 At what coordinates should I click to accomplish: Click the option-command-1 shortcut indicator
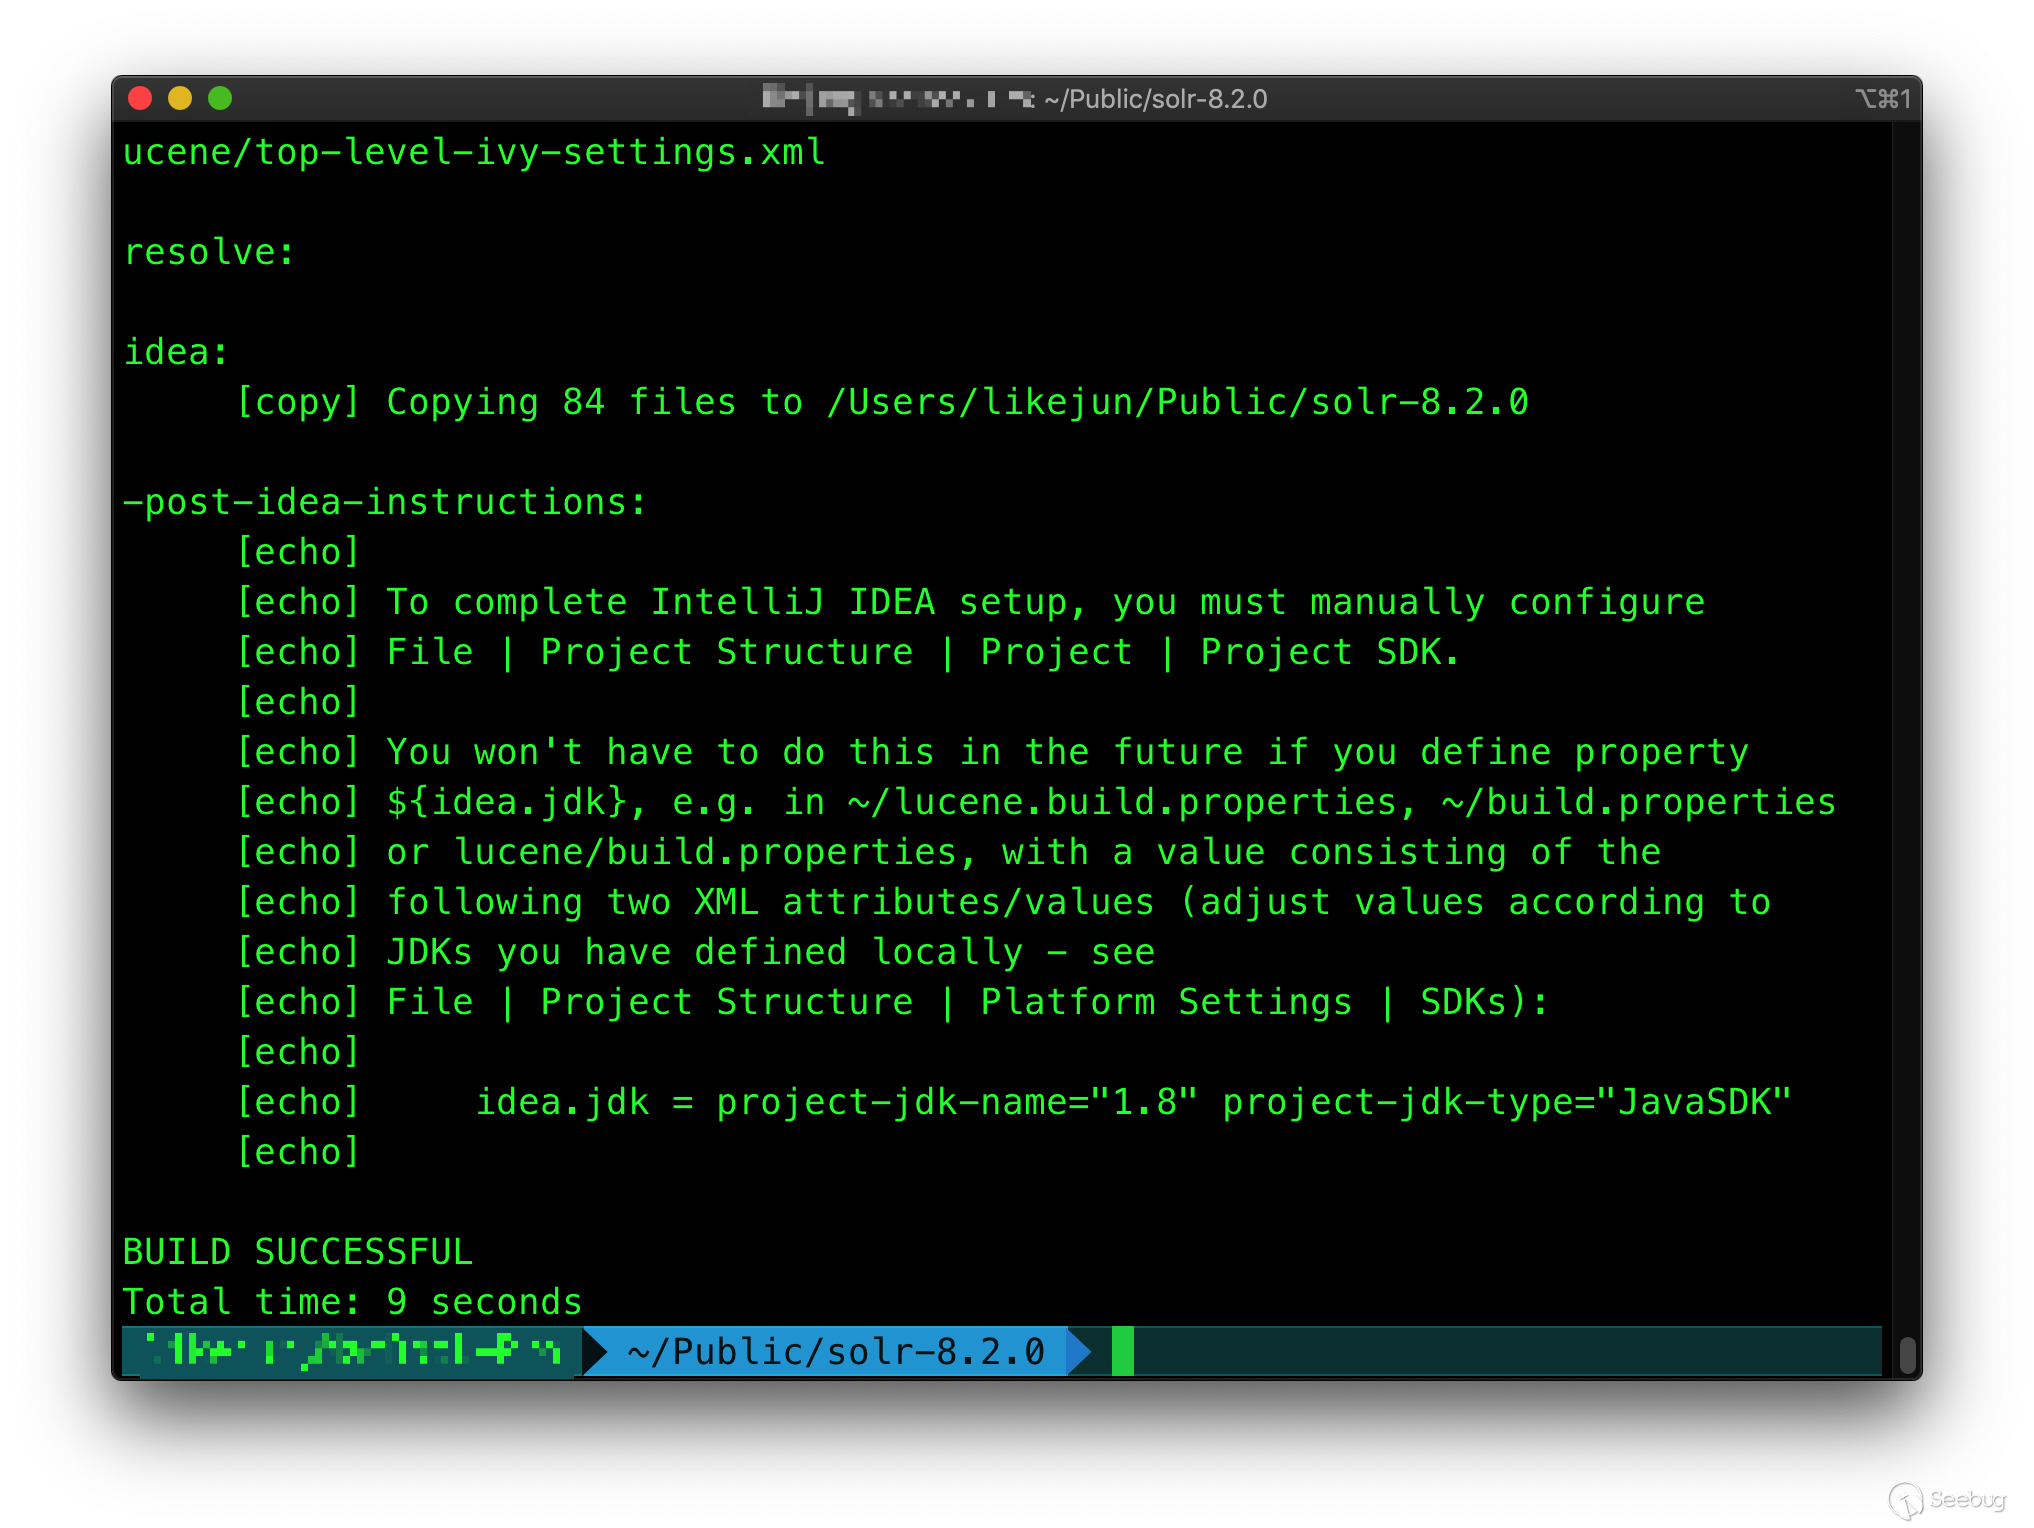pos(1882,99)
